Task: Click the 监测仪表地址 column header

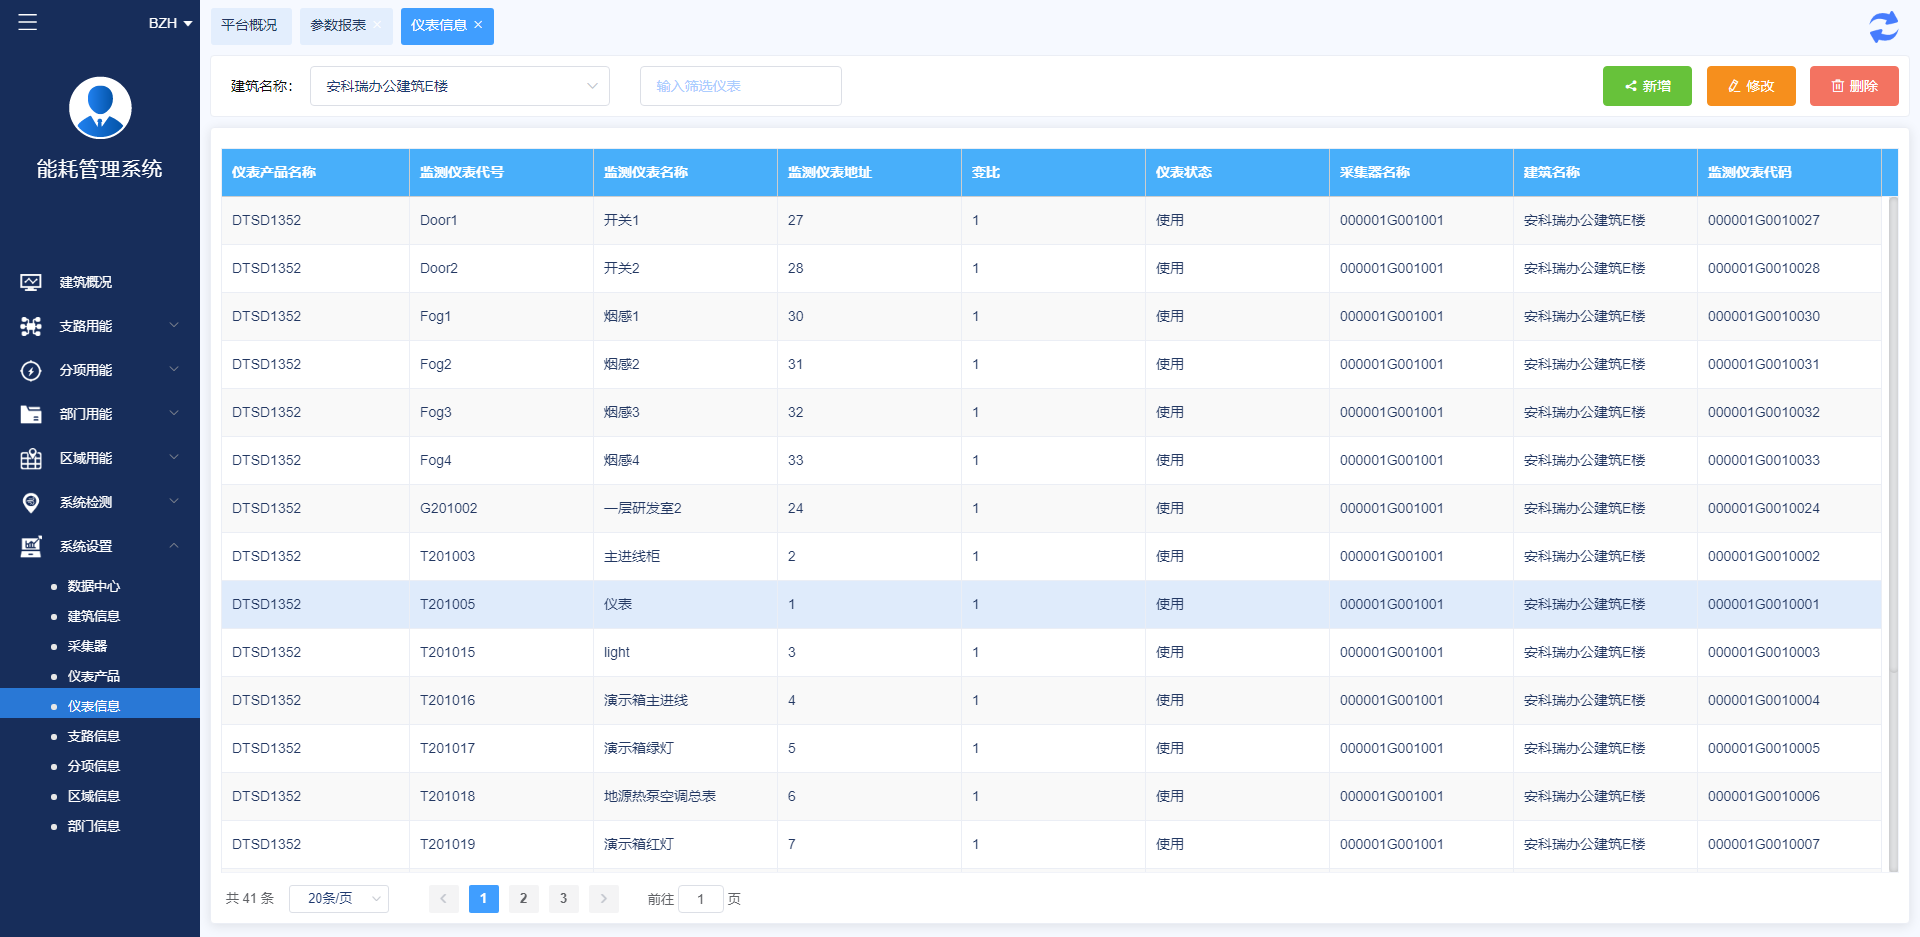Action: (869, 172)
